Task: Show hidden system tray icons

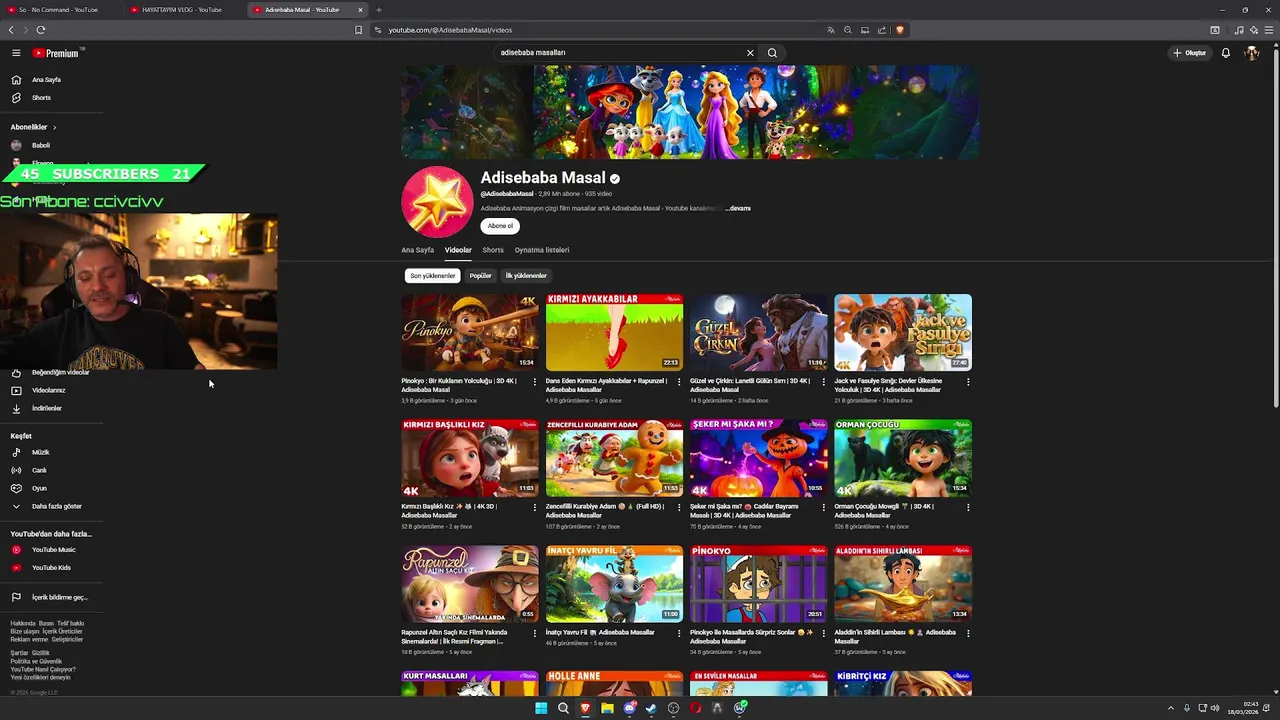Action: (x=1171, y=708)
